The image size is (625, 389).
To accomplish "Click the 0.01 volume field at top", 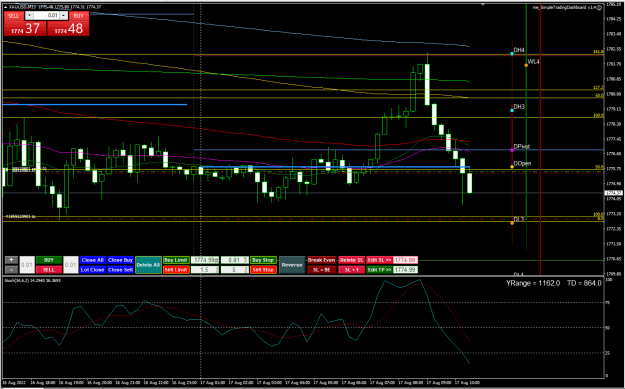I will [x=47, y=16].
